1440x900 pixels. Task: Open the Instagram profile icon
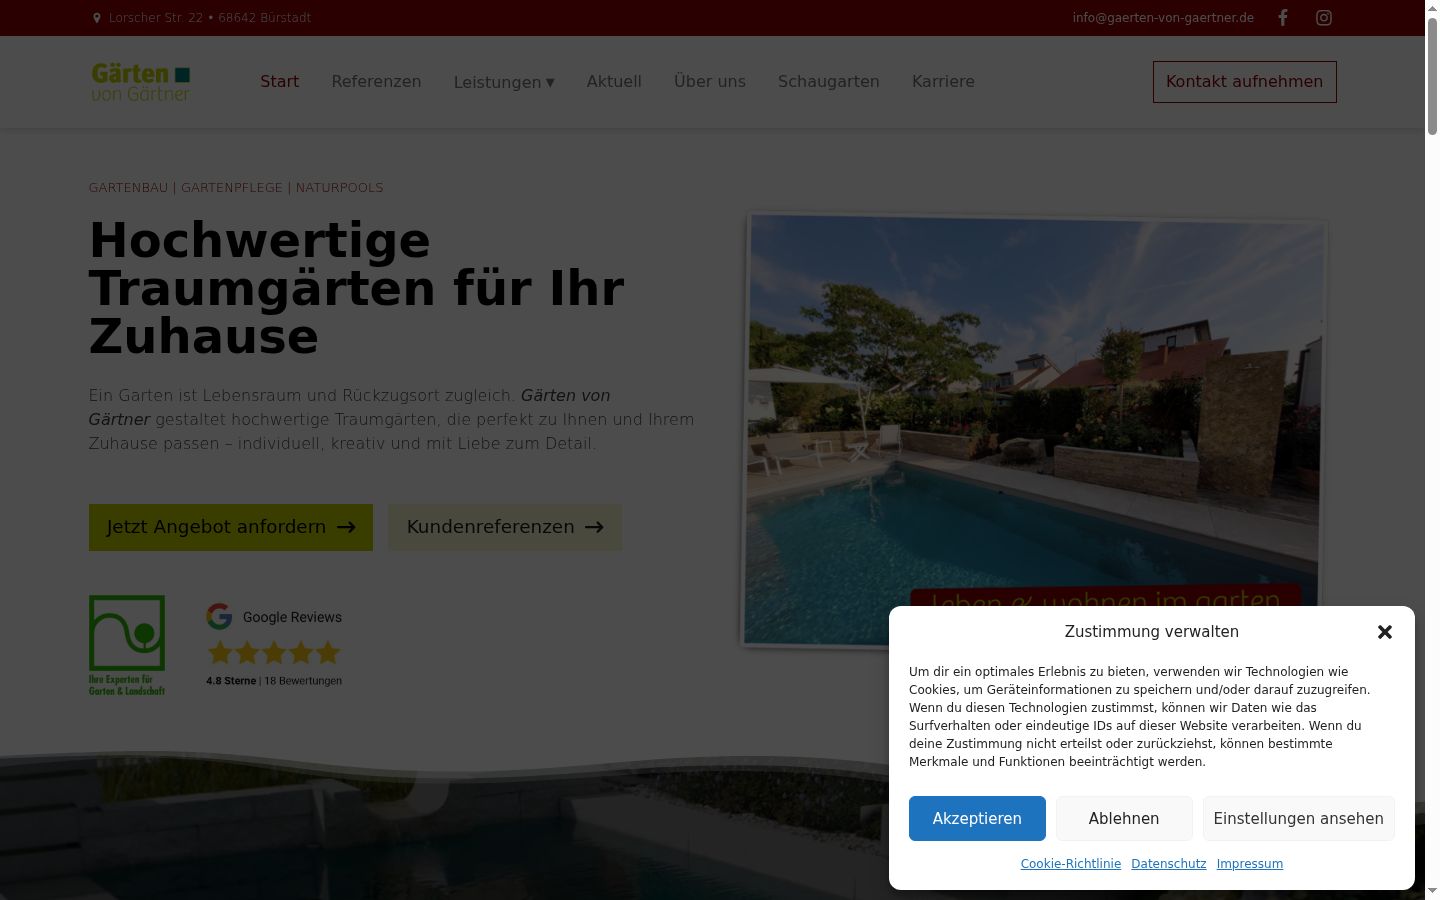coord(1324,18)
